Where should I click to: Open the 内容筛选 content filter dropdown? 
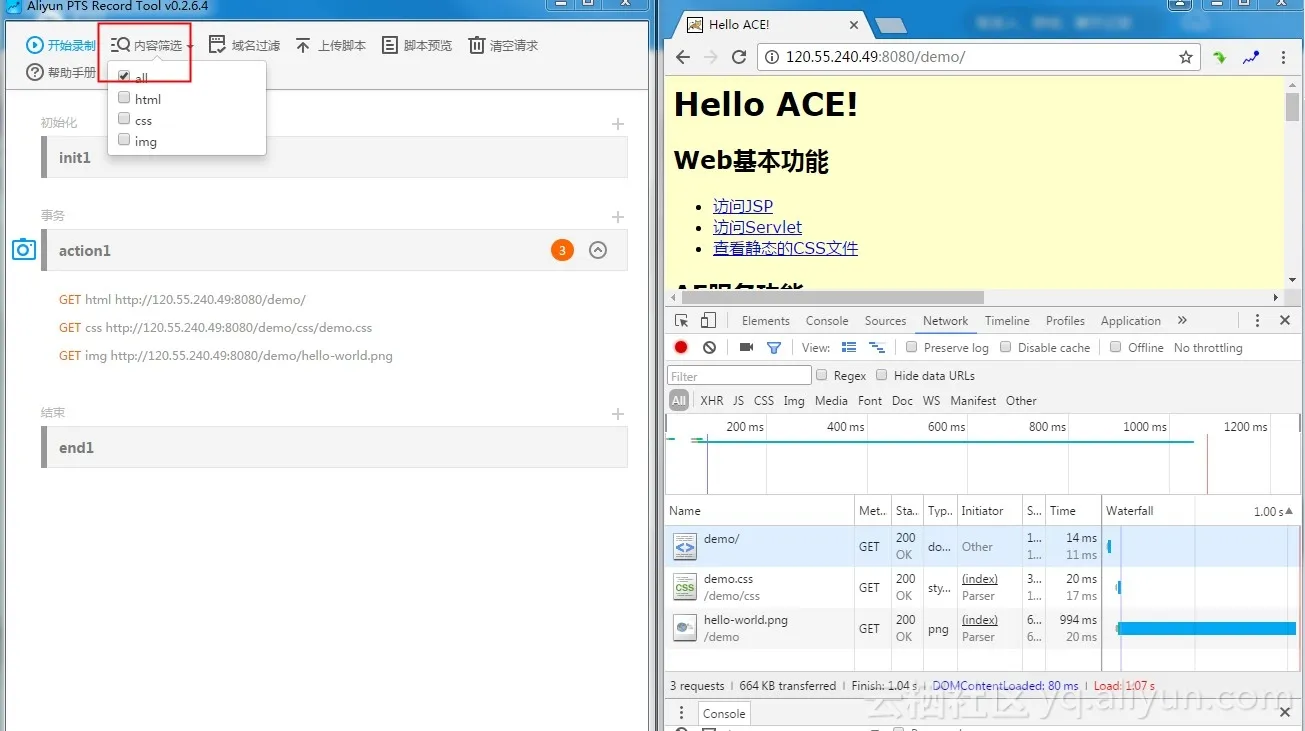point(152,45)
